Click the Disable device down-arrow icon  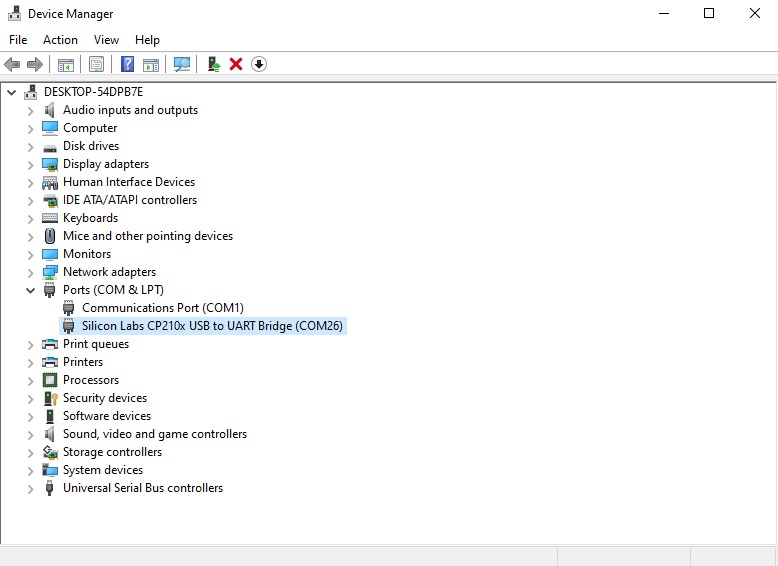pos(259,64)
